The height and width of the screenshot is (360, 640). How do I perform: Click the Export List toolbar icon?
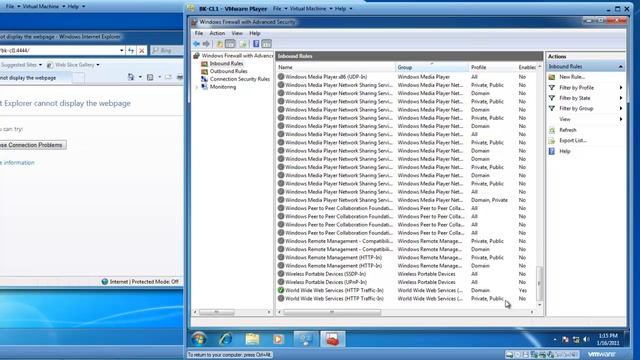[244, 44]
